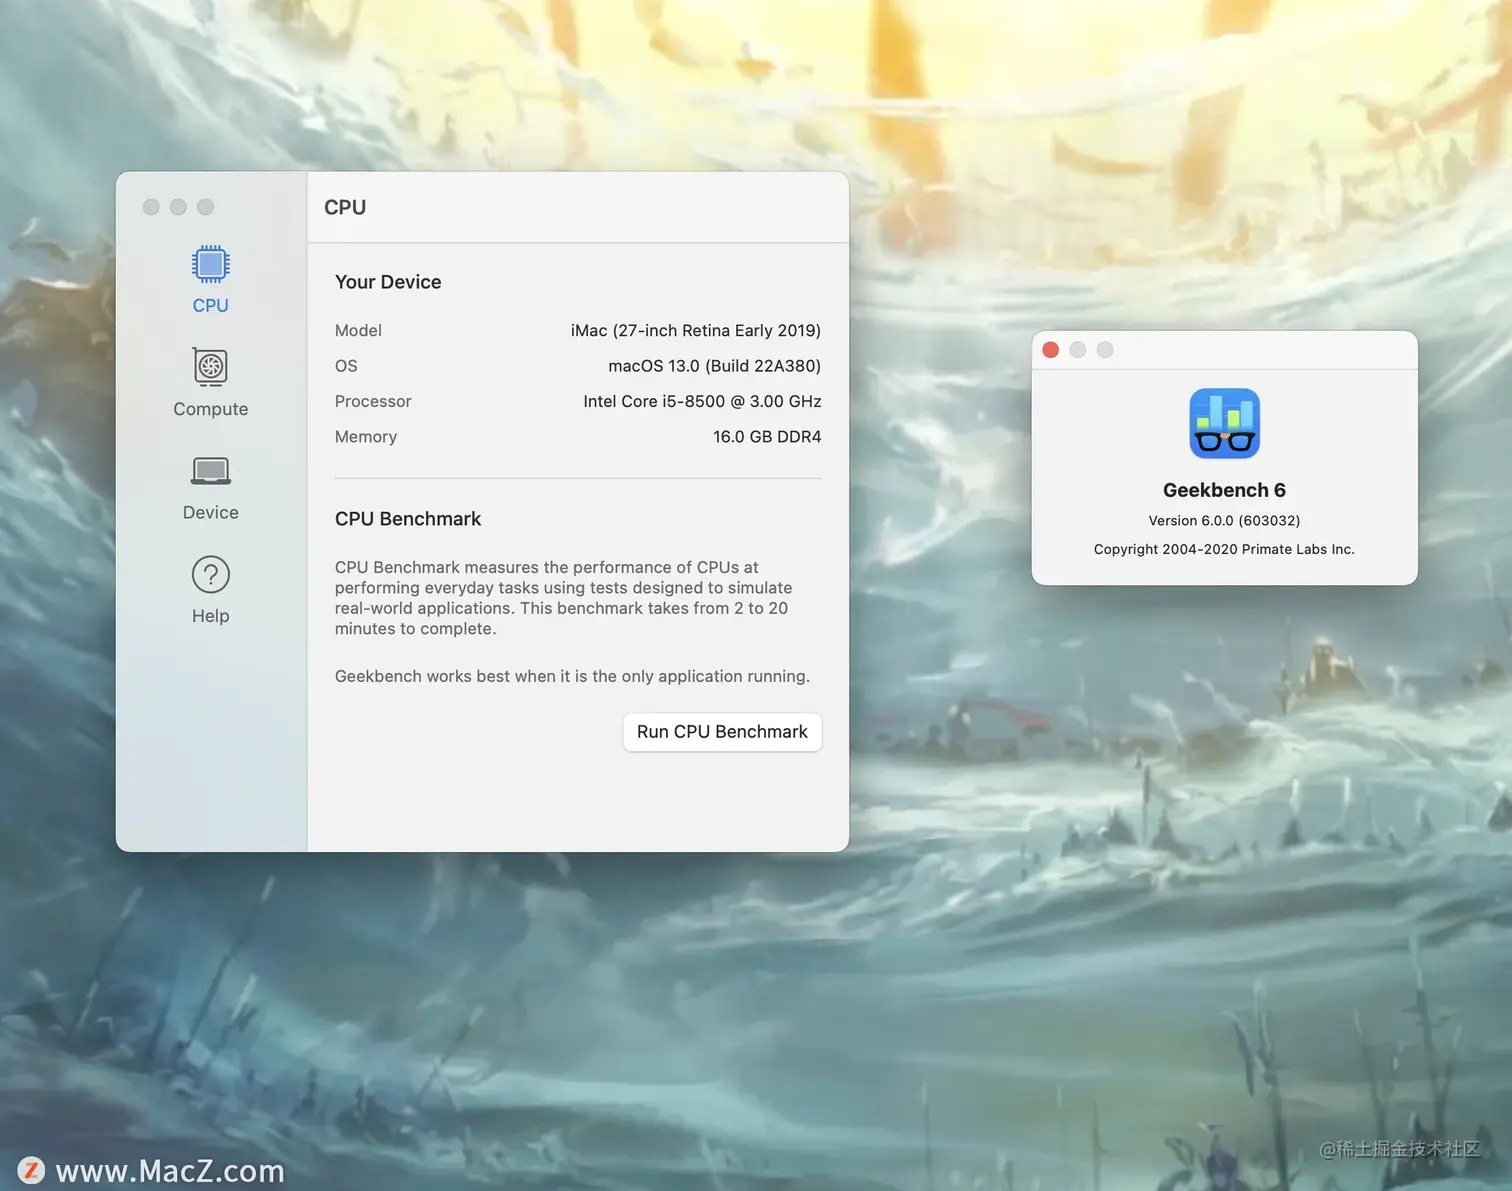The image size is (1512, 1191).
Task: Open the Help section
Action: (210, 591)
